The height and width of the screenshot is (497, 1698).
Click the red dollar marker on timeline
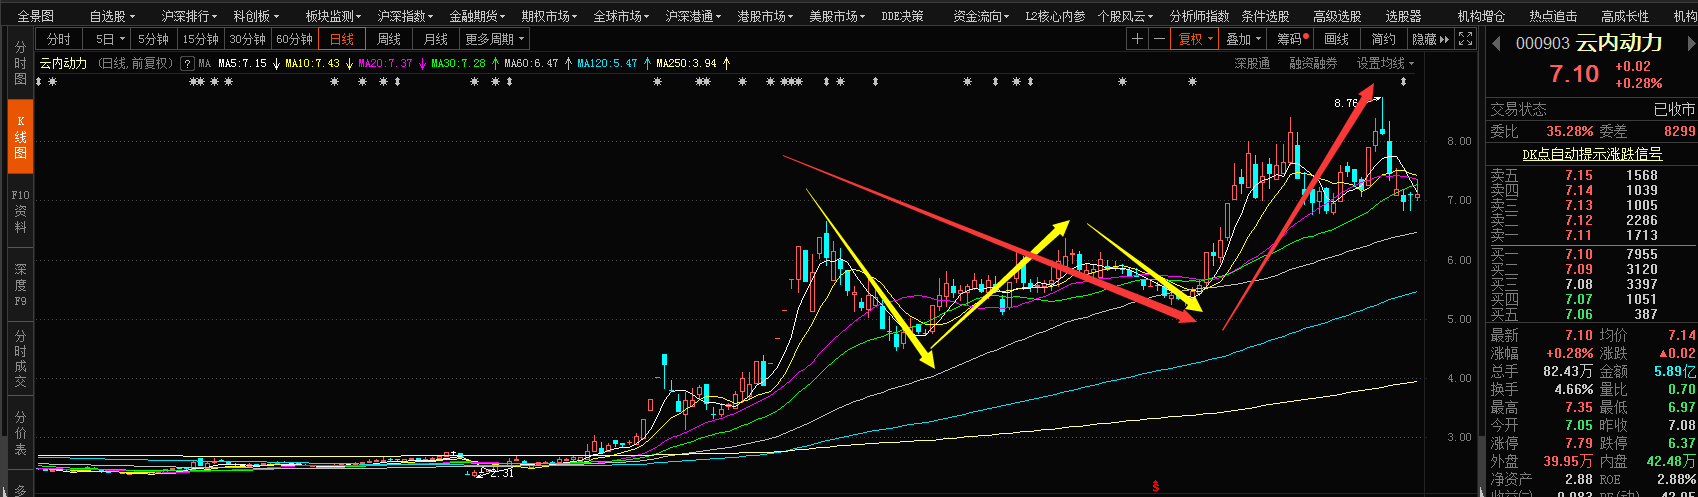(1156, 486)
